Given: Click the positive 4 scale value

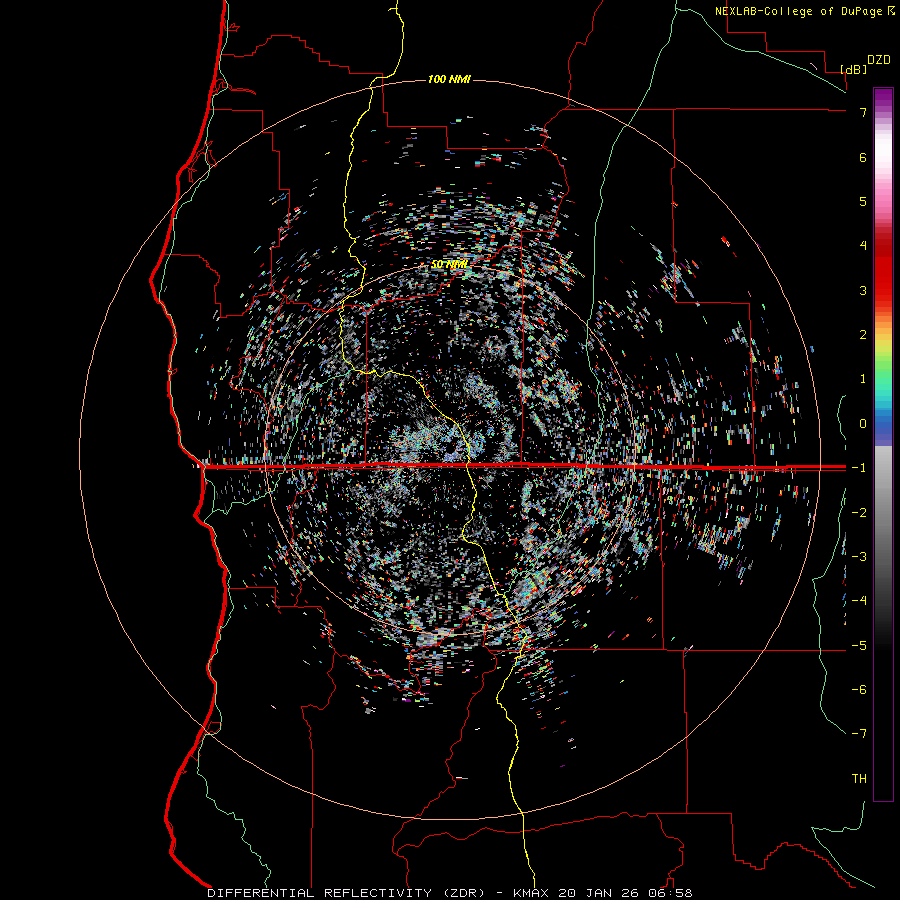Looking at the screenshot, I should point(863,246).
